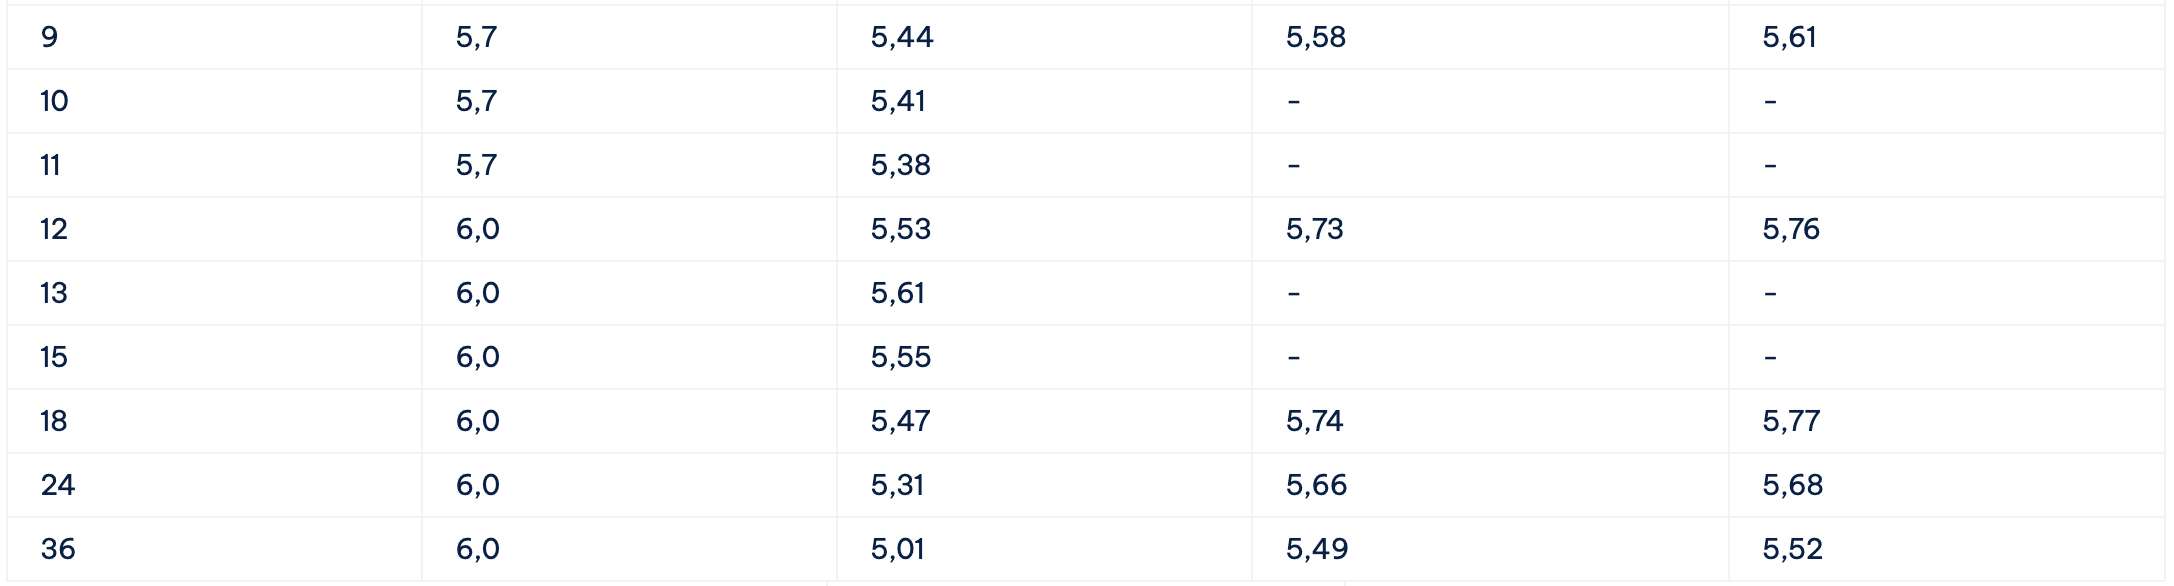Image resolution: width=2174 pixels, height=586 pixels.
Task: Select the row labeled 10
Action: pyautogui.click(x=1086, y=101)
